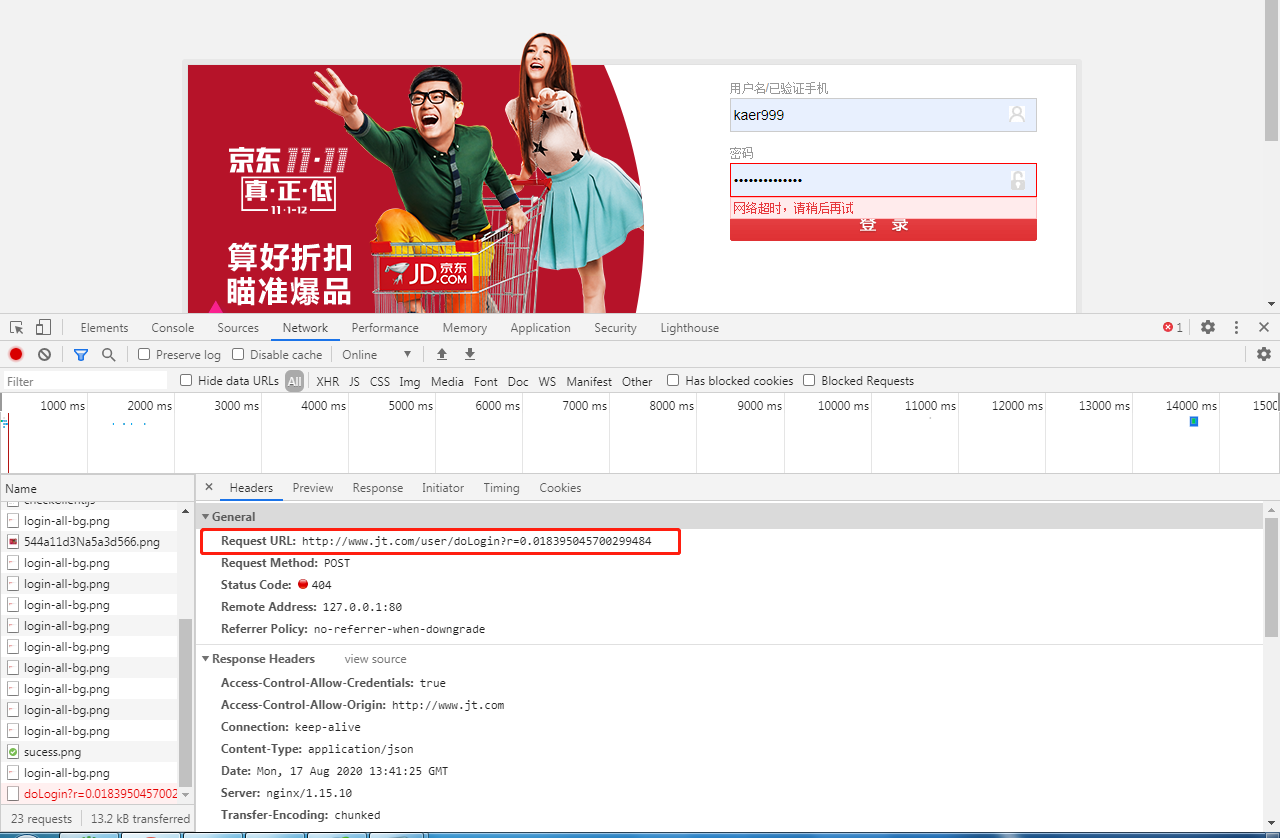Close the request details pane
This screenshot has height=838, width=1280.
click(x=209, y=487)
